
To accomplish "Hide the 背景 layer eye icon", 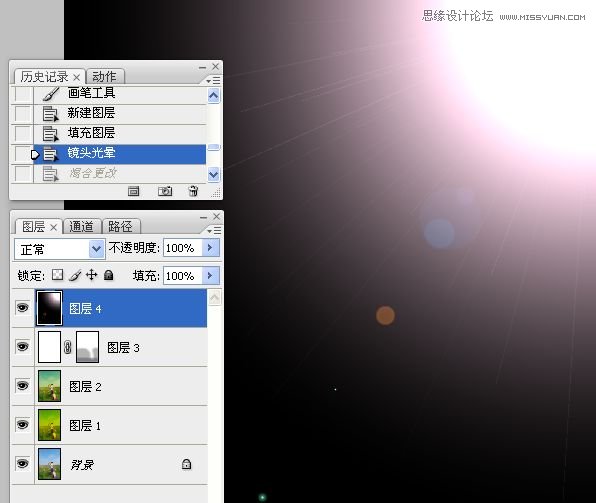I will (22, 463).
